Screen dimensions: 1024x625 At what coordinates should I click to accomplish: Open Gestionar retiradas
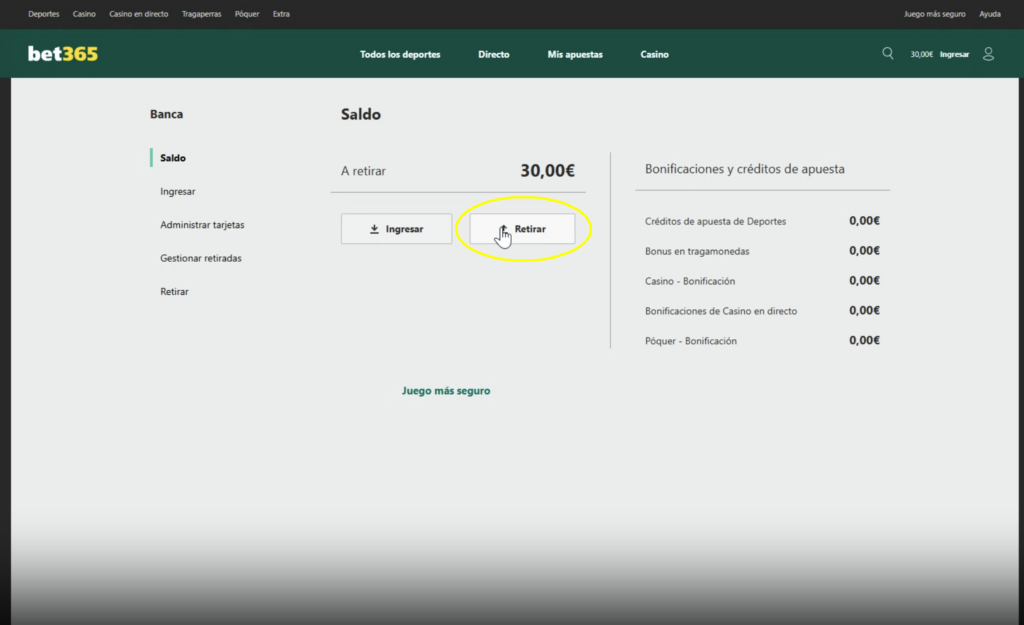coord(200,258)
